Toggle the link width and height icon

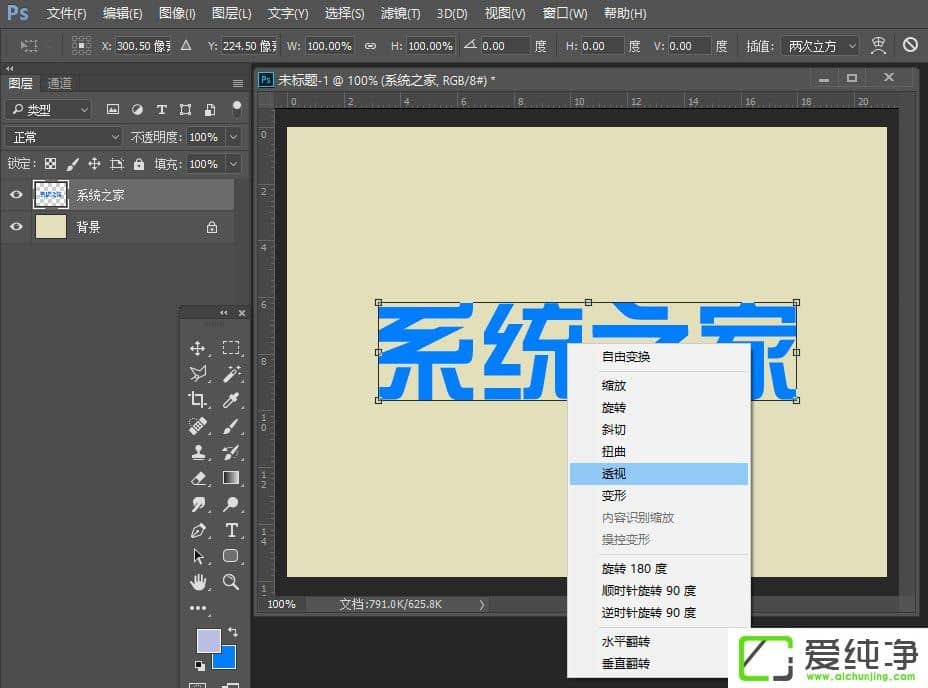point(370,46)
